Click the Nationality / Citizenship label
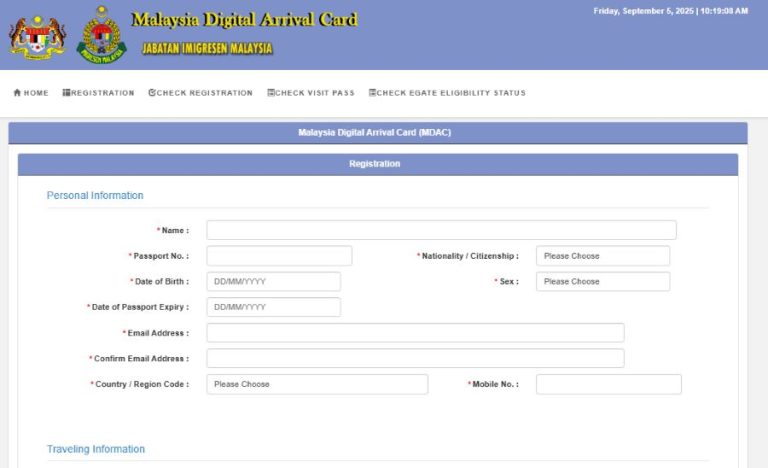Screen dimensions: 768x468 [468, 256]
